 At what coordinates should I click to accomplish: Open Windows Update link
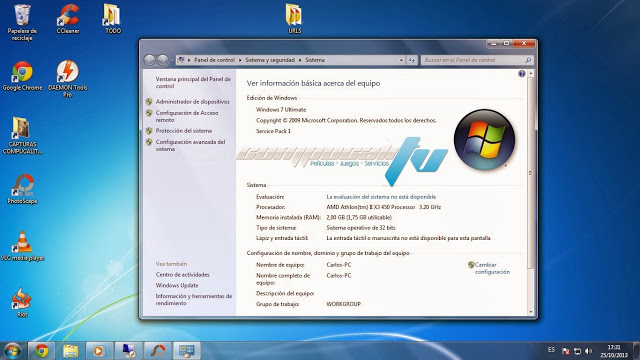click(x=177, y=285)
